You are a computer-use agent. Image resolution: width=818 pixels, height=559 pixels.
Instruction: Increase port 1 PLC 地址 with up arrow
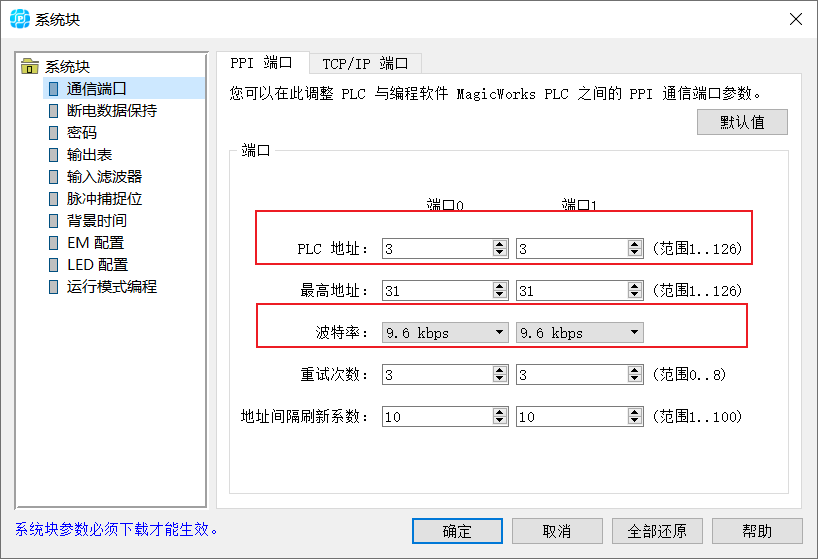pos(635,244)
